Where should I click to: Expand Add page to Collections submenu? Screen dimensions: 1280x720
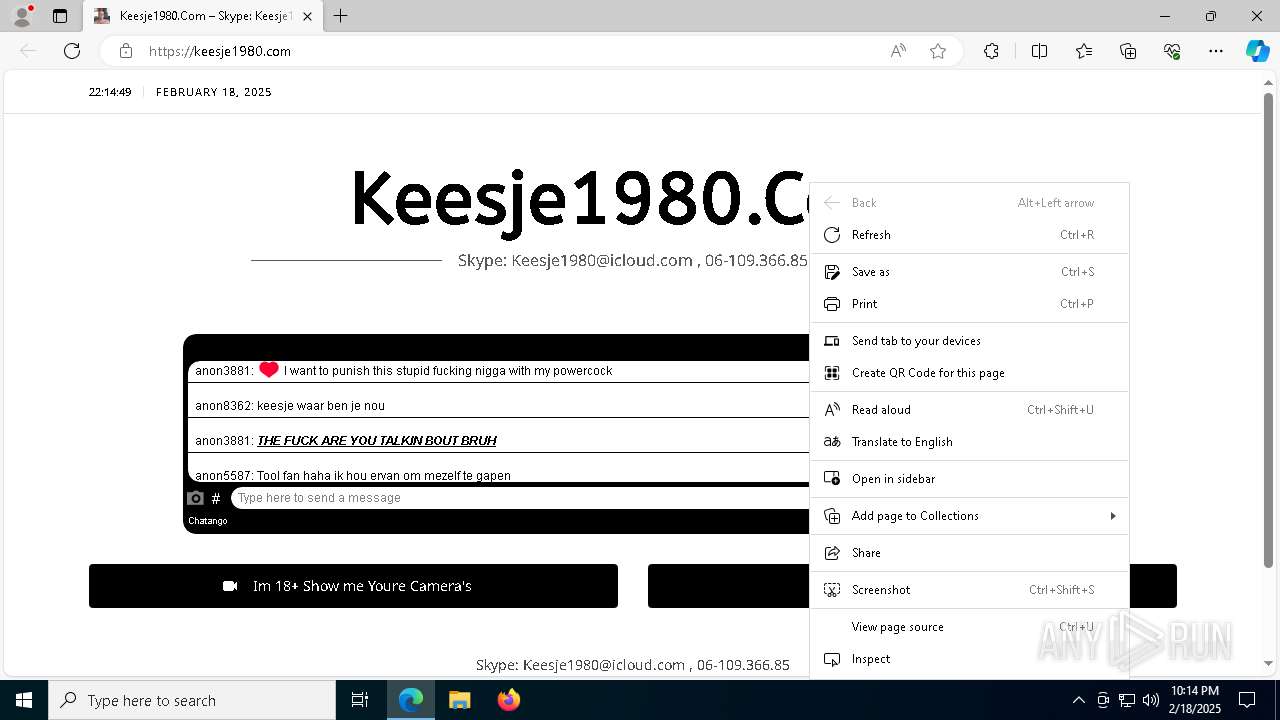969,516
